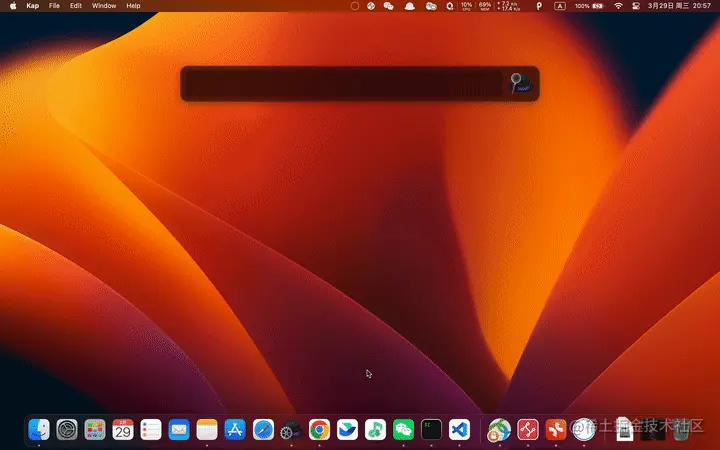Click the Alfred hat icon in the search bar
The image size is (720, 450).
point(522,84)
